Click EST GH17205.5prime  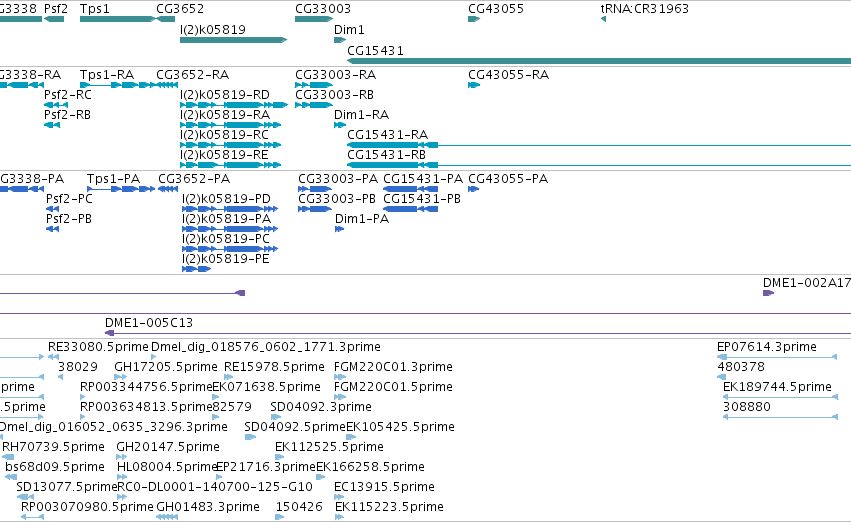pos(120,377)
